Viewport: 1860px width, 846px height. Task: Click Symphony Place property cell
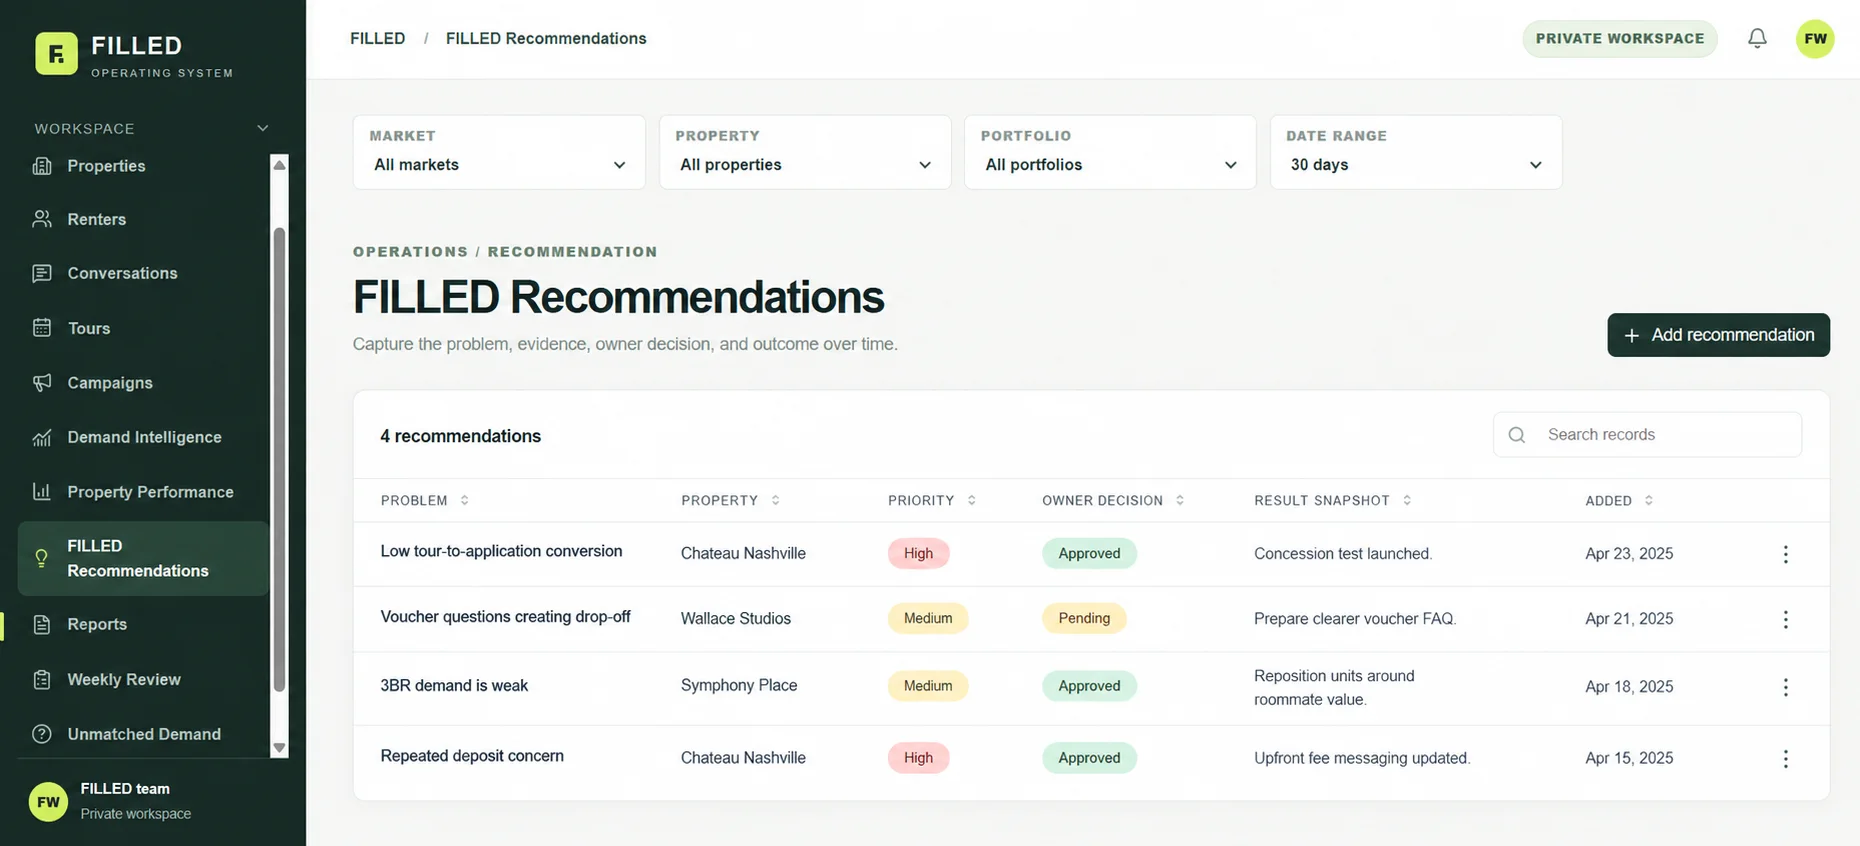(739, 685)
